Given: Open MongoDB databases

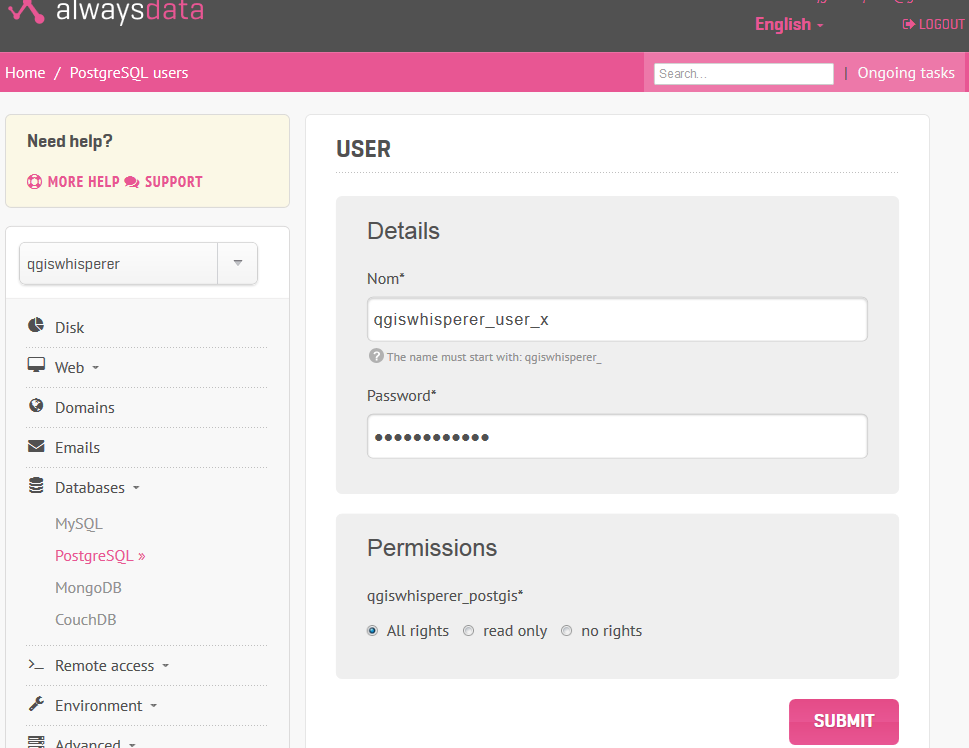Looking at the screenshot, I should [88, 588].
